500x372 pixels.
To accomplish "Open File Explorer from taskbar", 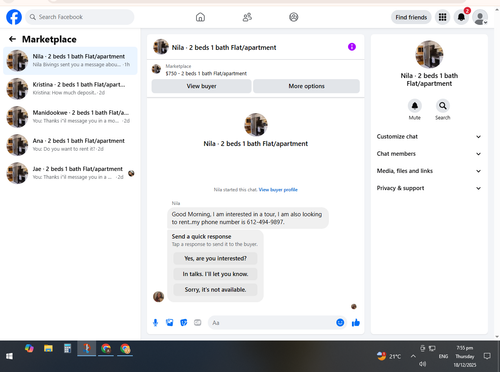I will 48,349.
